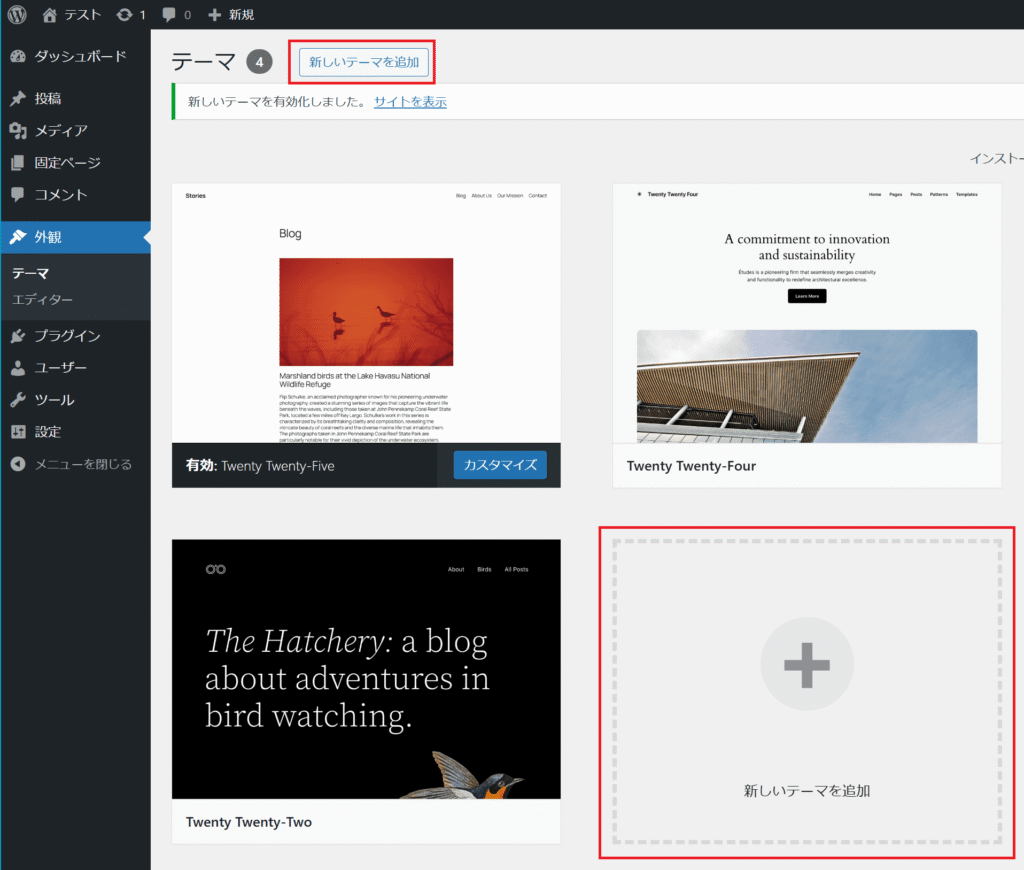Click the updates icon in admin bar

[x=124, y=15]
